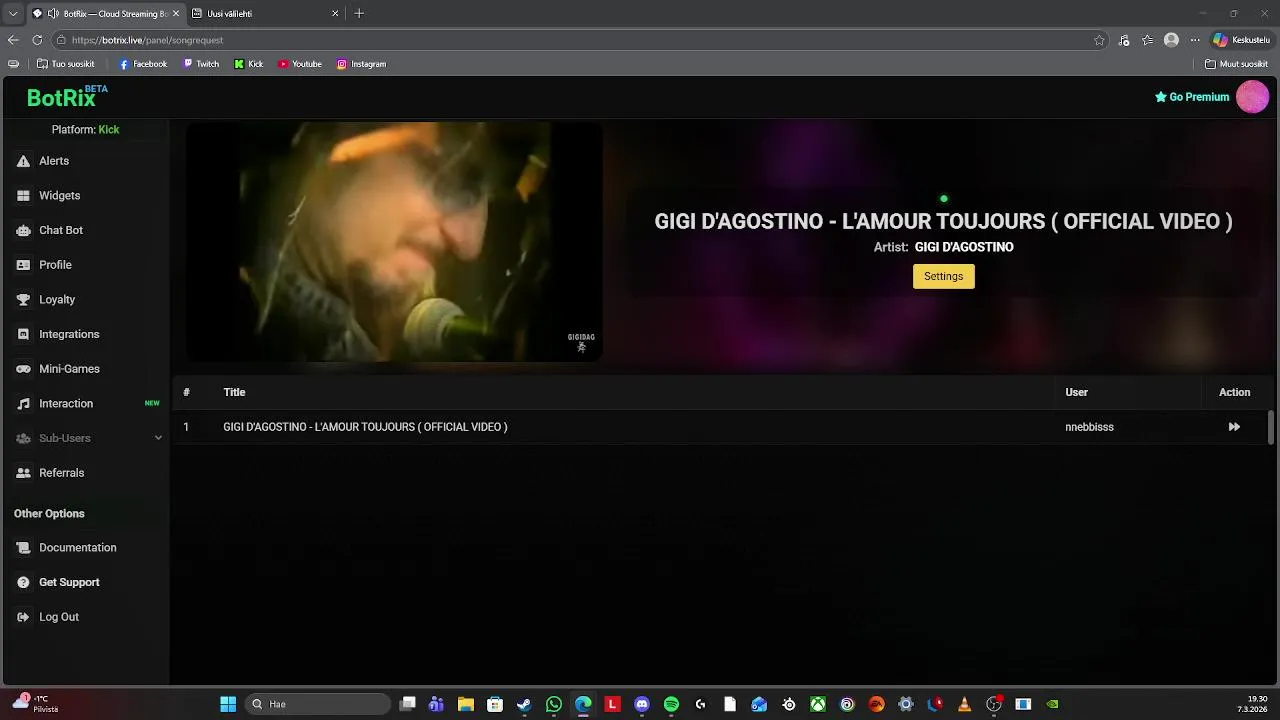1280x720 pixels.
Task: Click the song list scrollbar
Action: (1271, 427)
